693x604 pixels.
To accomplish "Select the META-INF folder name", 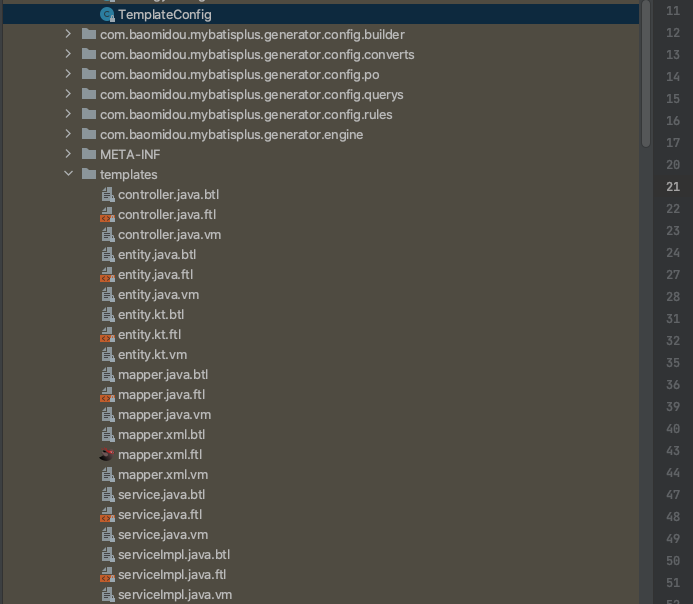I will click(x=130, y=154).
